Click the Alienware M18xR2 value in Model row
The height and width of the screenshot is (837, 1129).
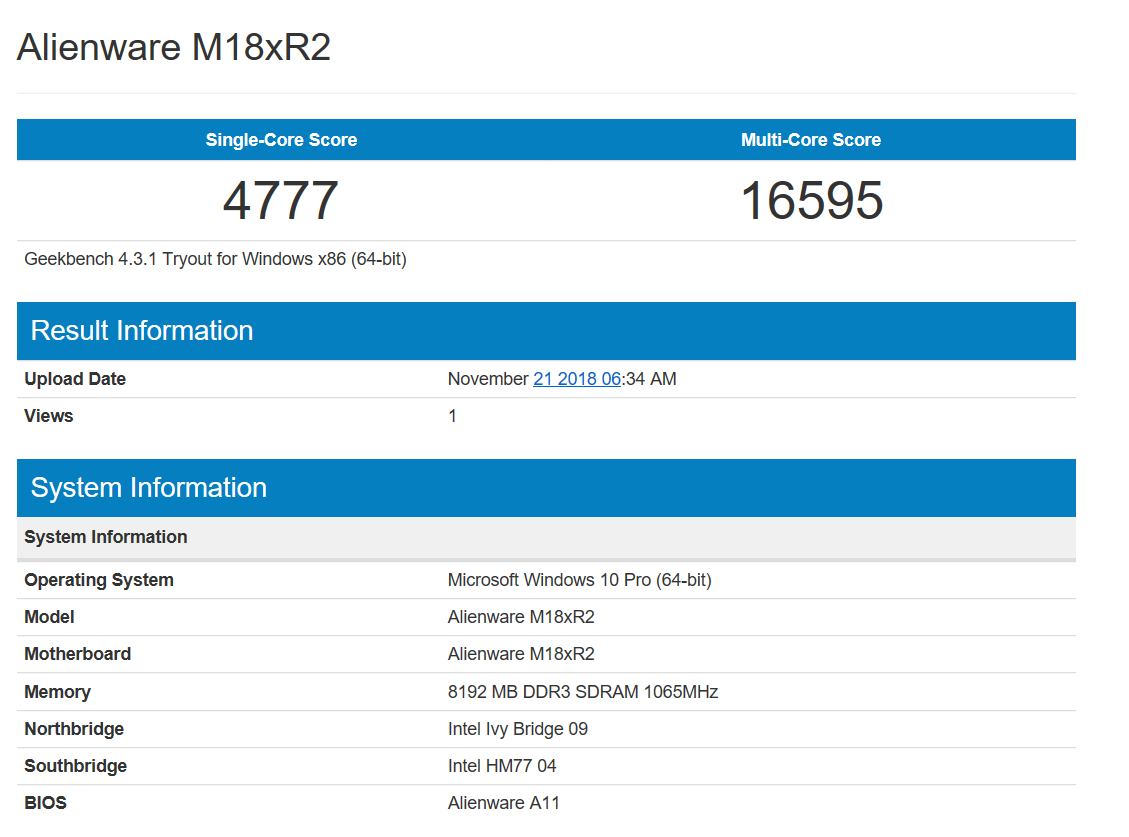coord(521,617)
